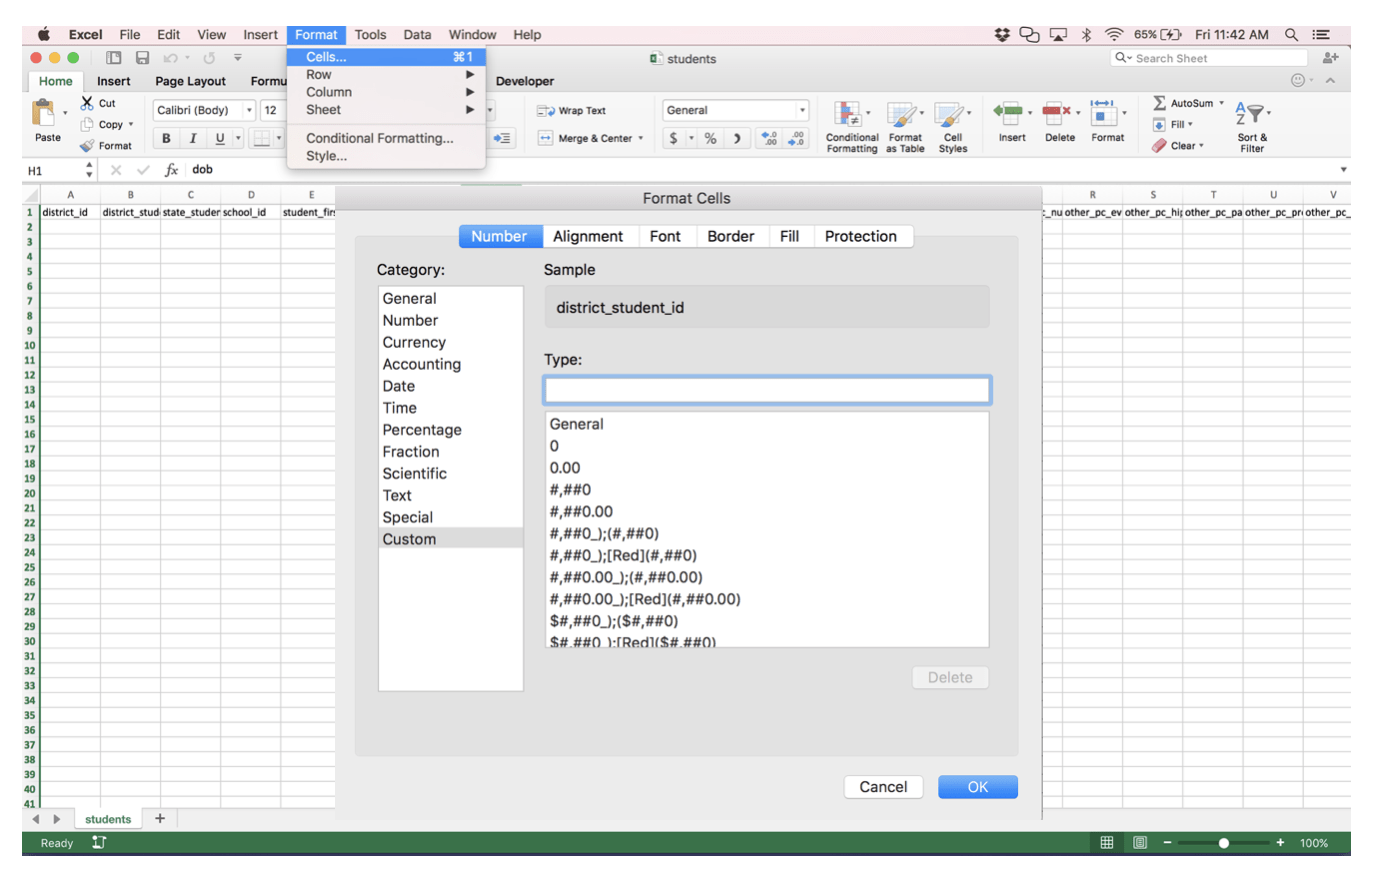Toggle Wrap Text

(x=572, y=111)
